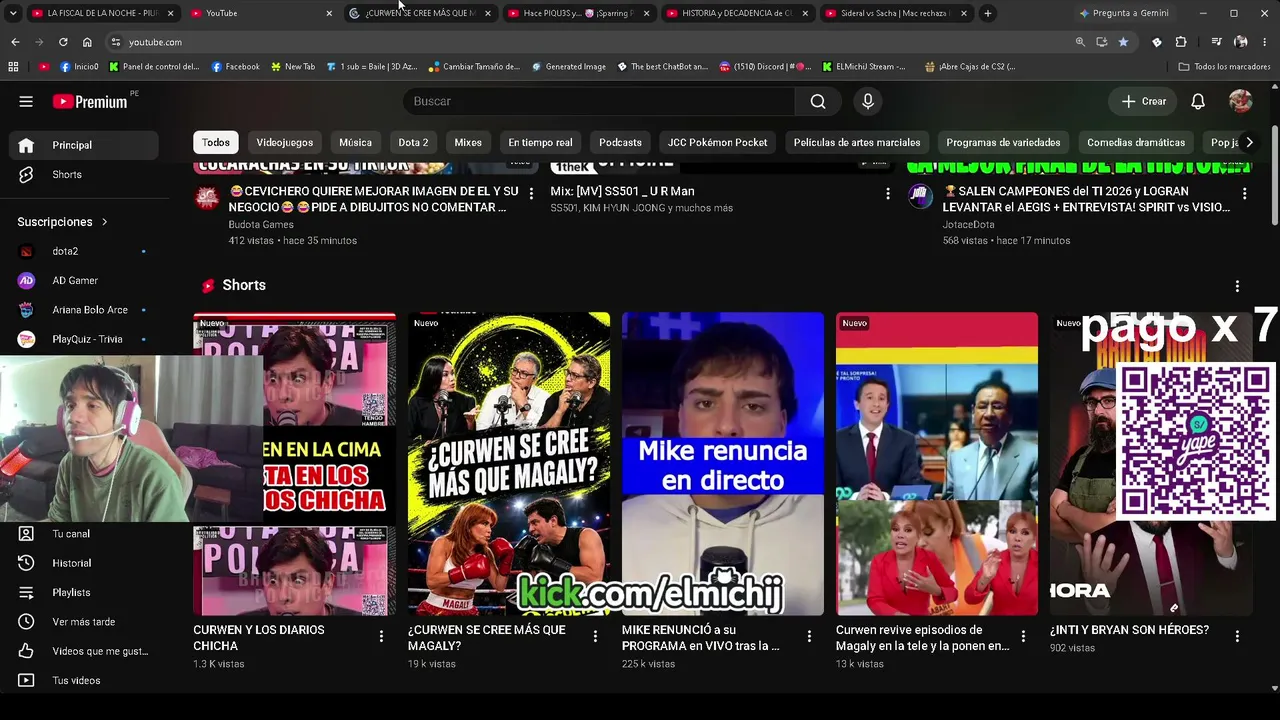Open Ariana Bolo Arce channel

84,310
